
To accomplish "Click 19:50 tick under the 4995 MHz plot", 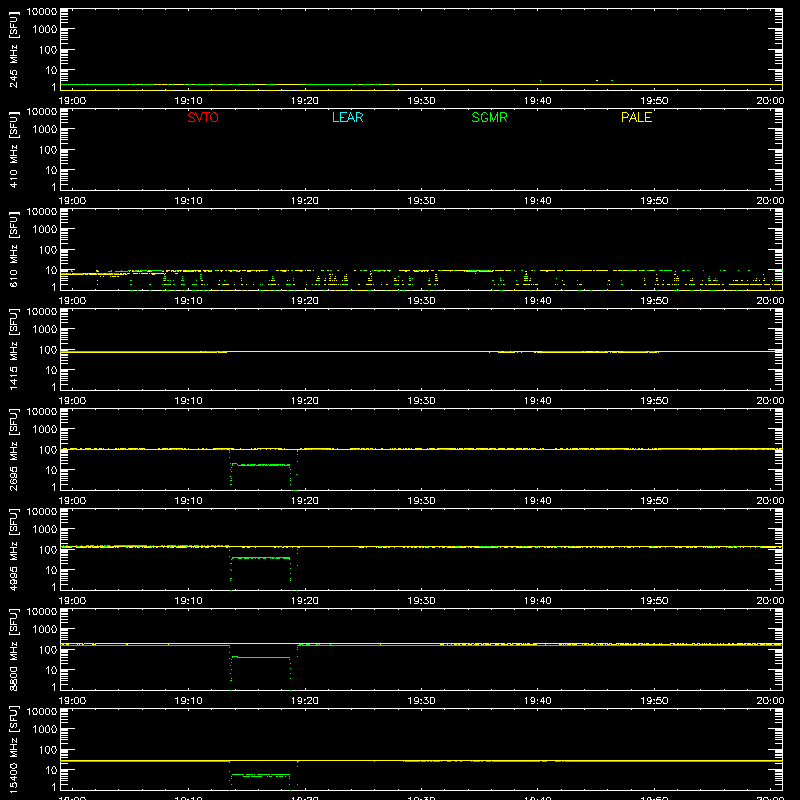I will click(x=654, y=601).
